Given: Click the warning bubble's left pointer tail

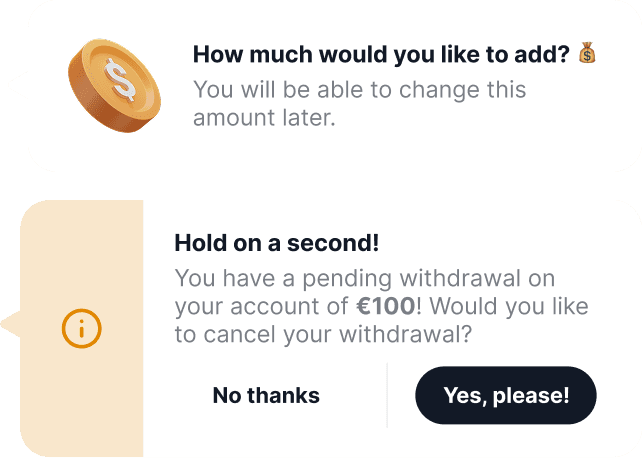Looking at the screenshot, I should coord(10,326).
